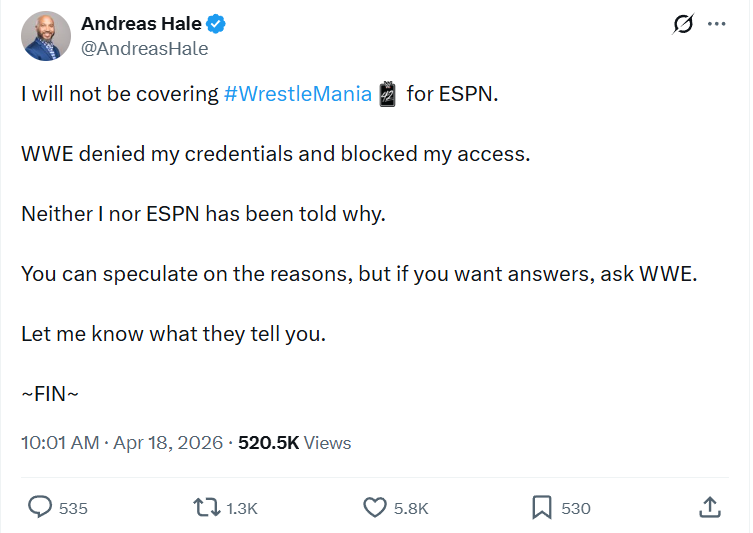Open the #WrestleMania hashtag link
This screenshot has width=753, height=533.
tap(298, 94)
